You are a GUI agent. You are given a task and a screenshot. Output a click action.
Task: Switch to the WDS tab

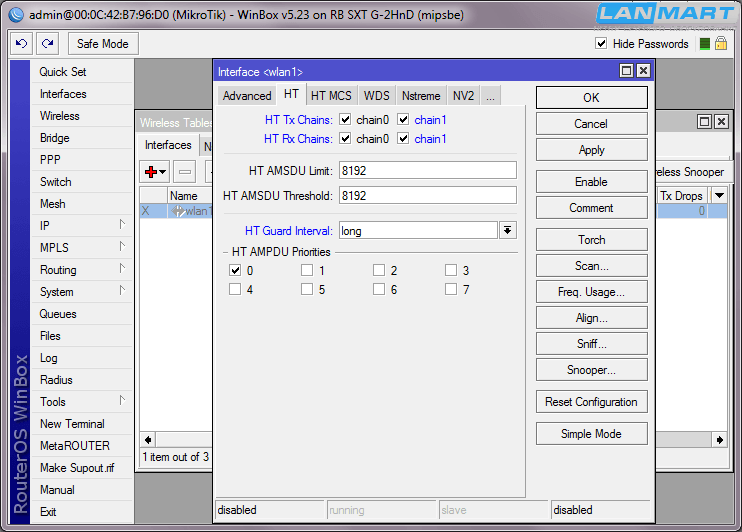coord(377,96)
